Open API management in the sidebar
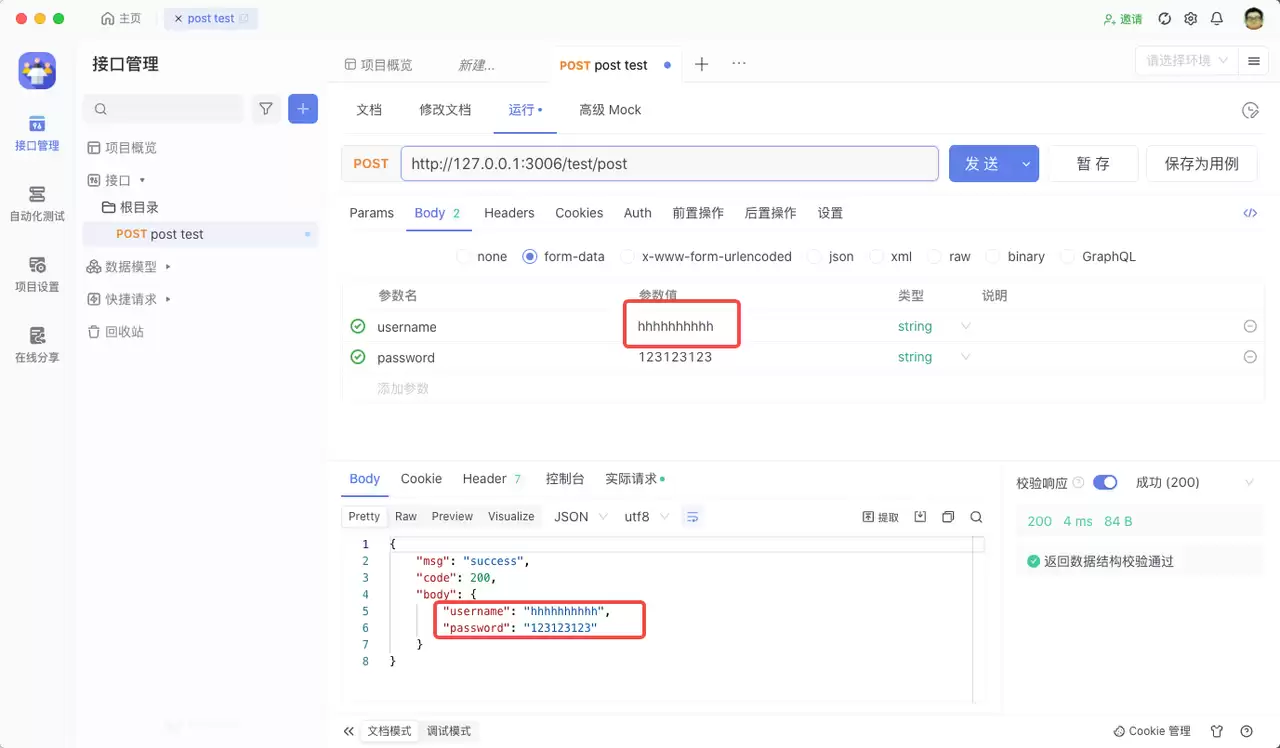The width and height of the screenshot is (1280, 748). coord(37,133)
